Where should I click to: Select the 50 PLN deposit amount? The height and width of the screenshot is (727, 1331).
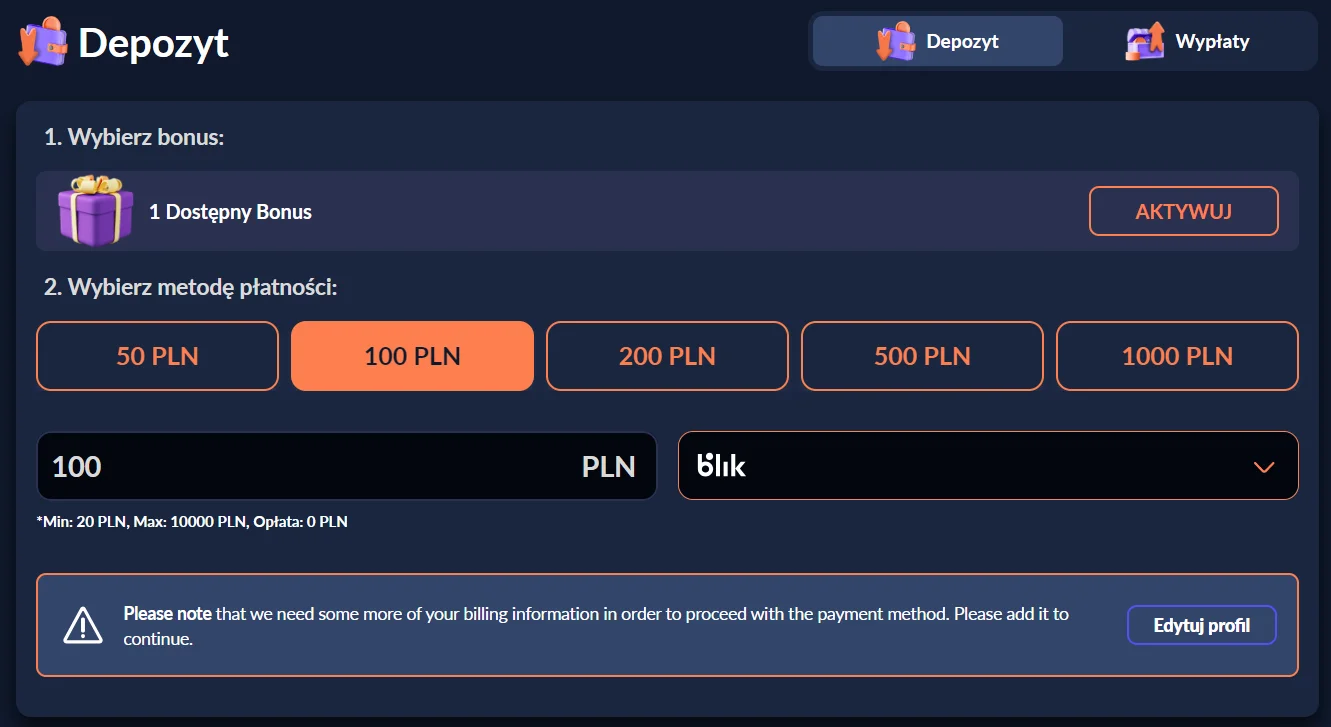157,355
